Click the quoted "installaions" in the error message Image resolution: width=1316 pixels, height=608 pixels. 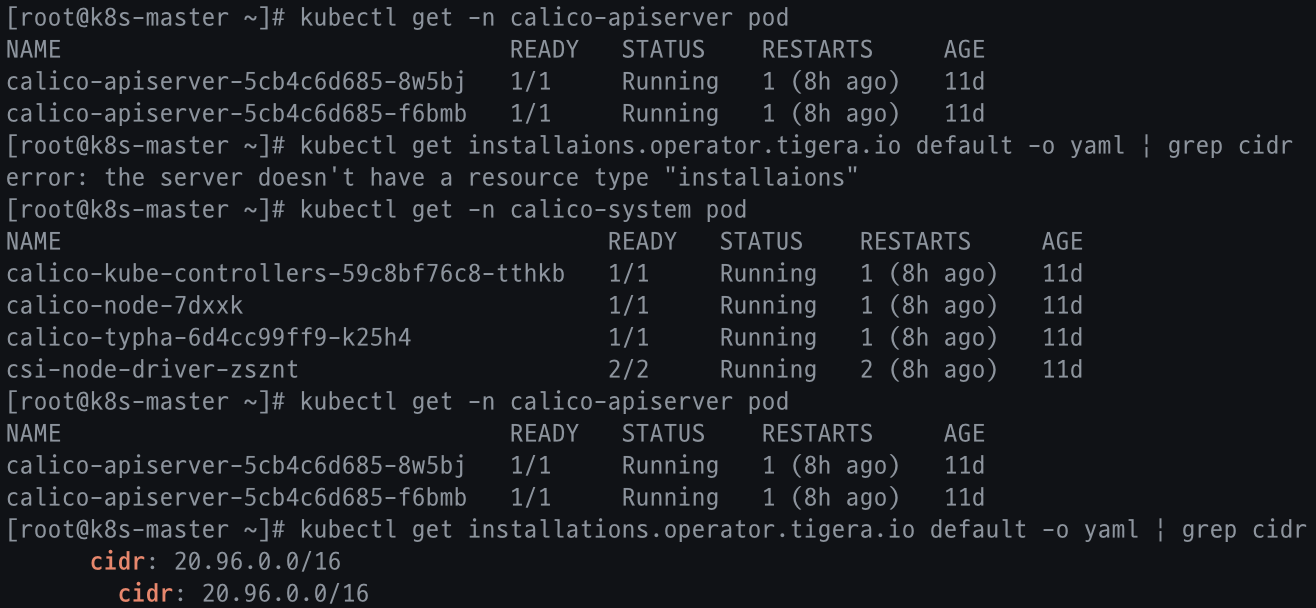pyautogui.click(x=767, y=178)
